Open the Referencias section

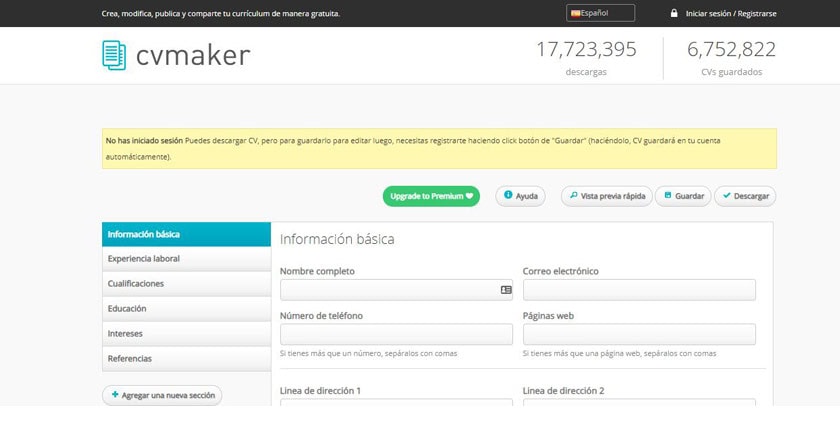point(186,359)
